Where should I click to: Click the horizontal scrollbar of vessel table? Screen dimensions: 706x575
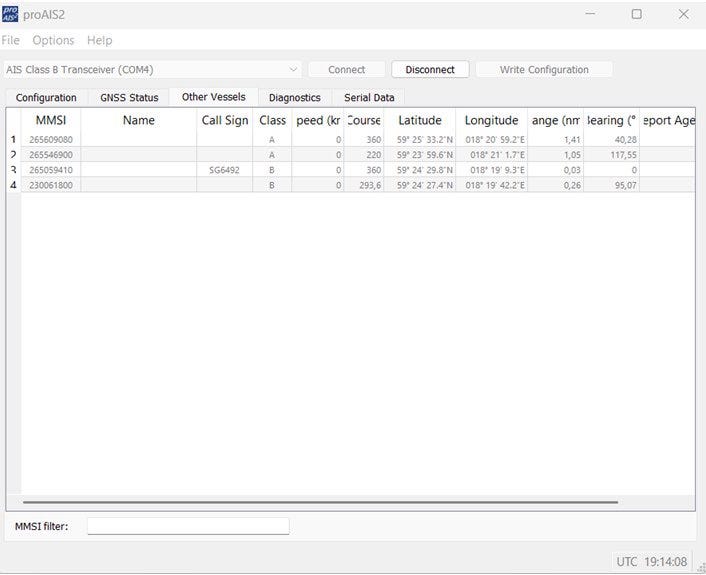point(320,502)
